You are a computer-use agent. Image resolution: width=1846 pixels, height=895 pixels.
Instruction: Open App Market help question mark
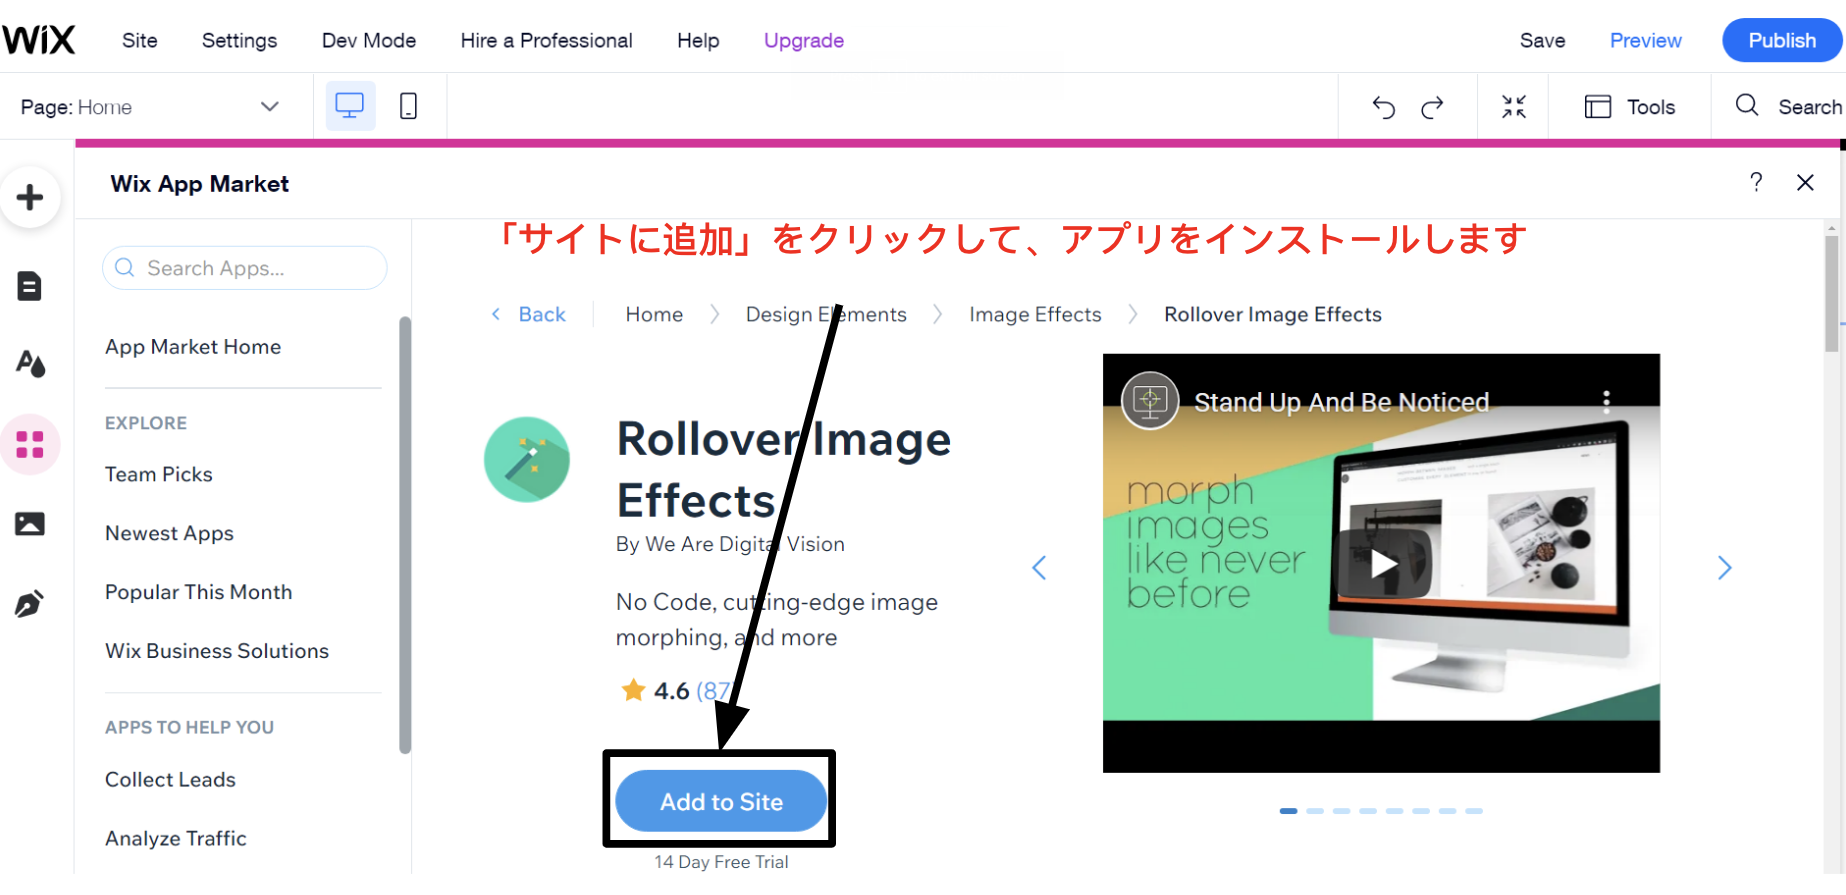[1756, 182]
